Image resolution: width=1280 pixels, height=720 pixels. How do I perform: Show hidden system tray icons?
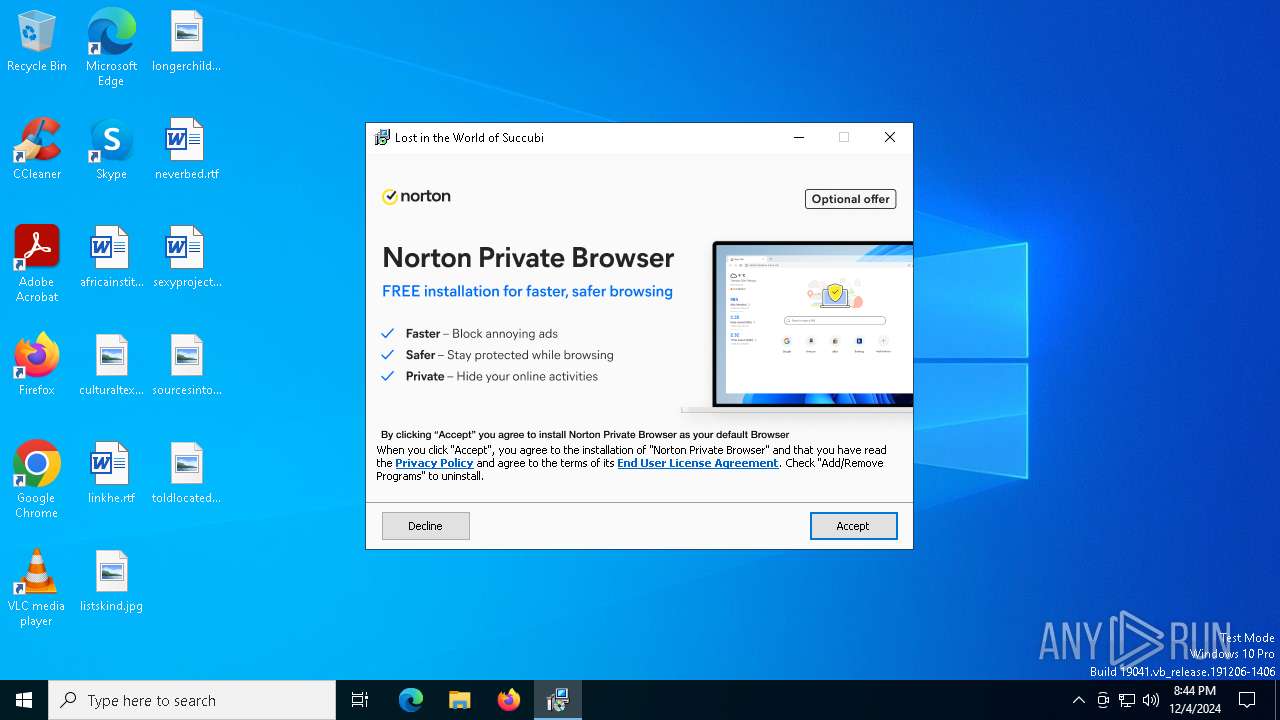click(1078, 700)
